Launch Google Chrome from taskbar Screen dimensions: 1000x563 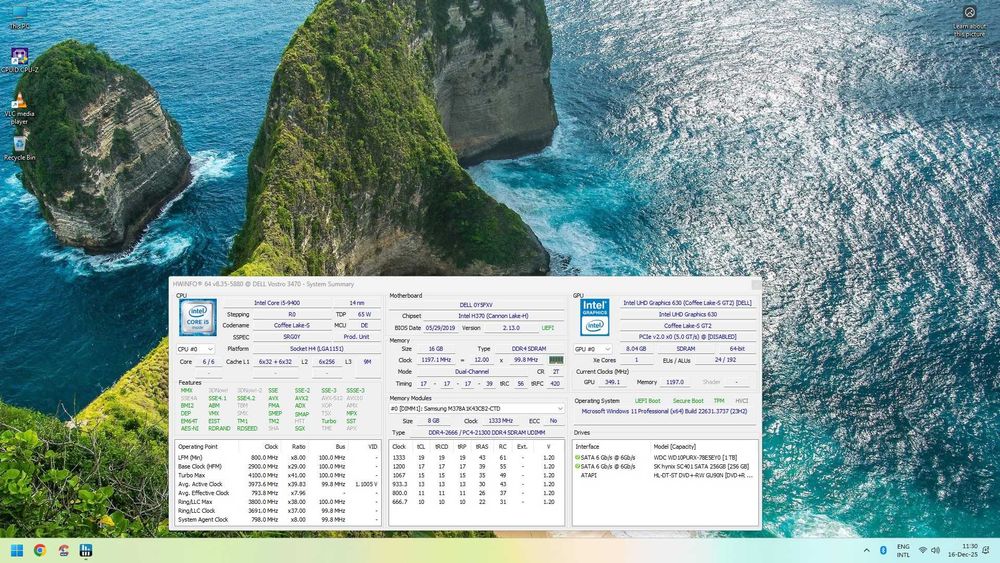coord(40,550)
